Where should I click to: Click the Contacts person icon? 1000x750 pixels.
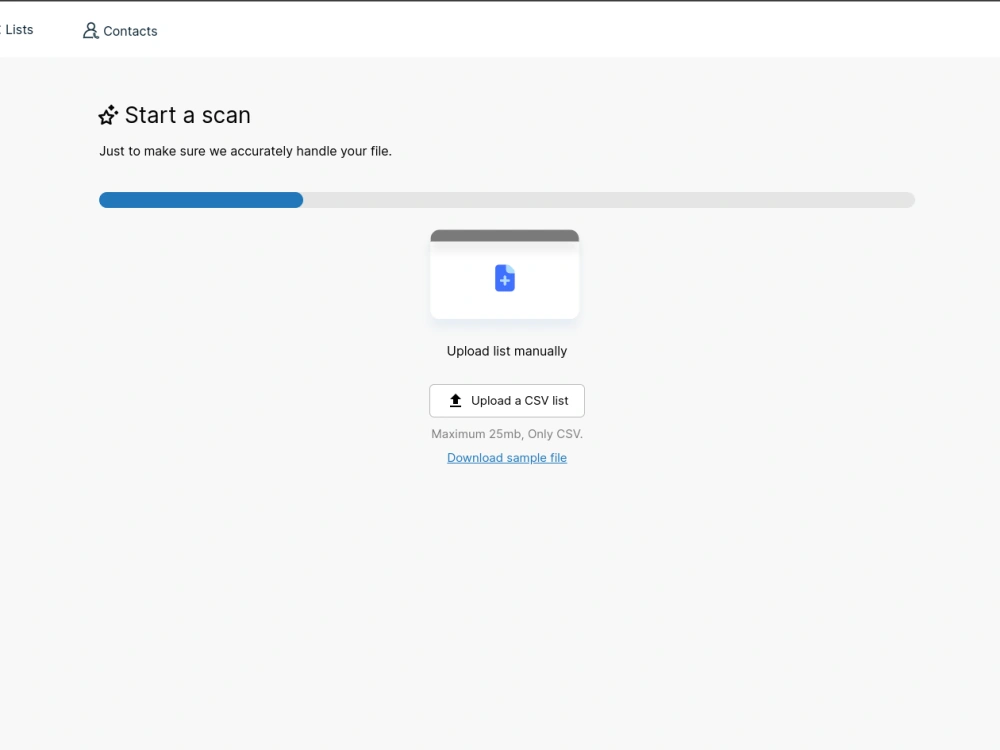tap(91, 31)
